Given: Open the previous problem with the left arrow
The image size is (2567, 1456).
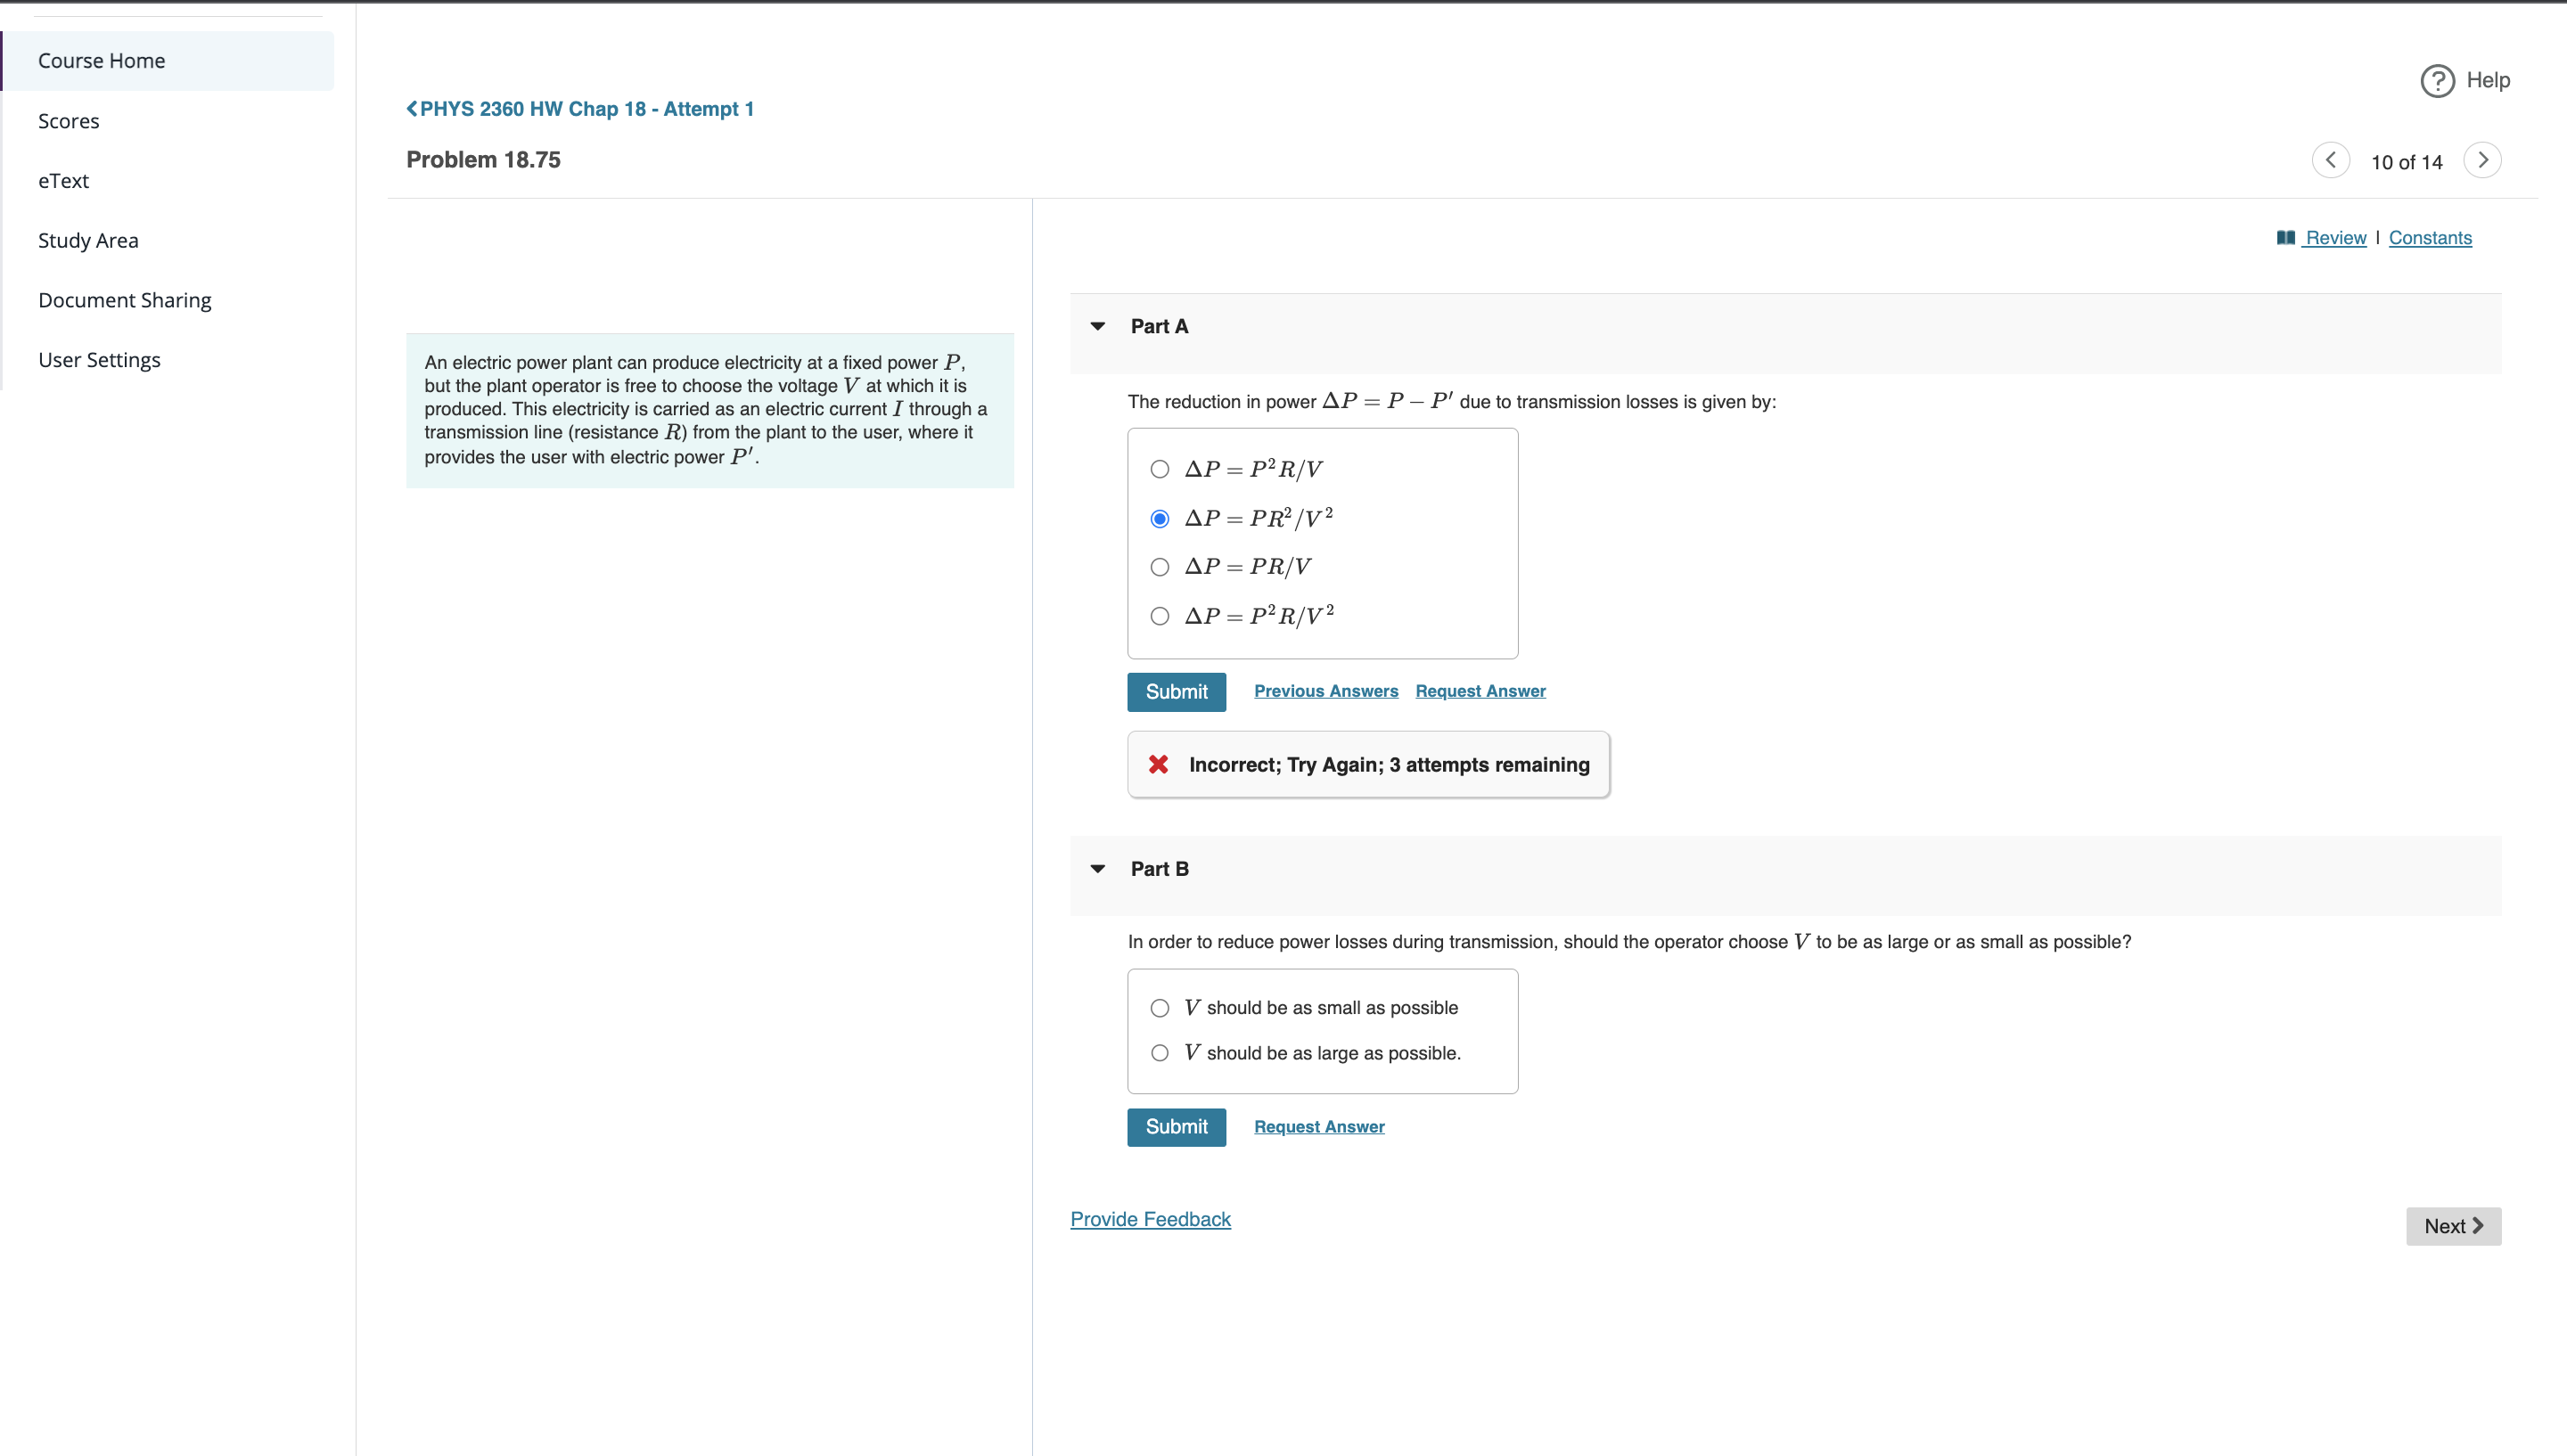Looking at the screenshot, I should pyautogui.click(x=2330, y=160).
